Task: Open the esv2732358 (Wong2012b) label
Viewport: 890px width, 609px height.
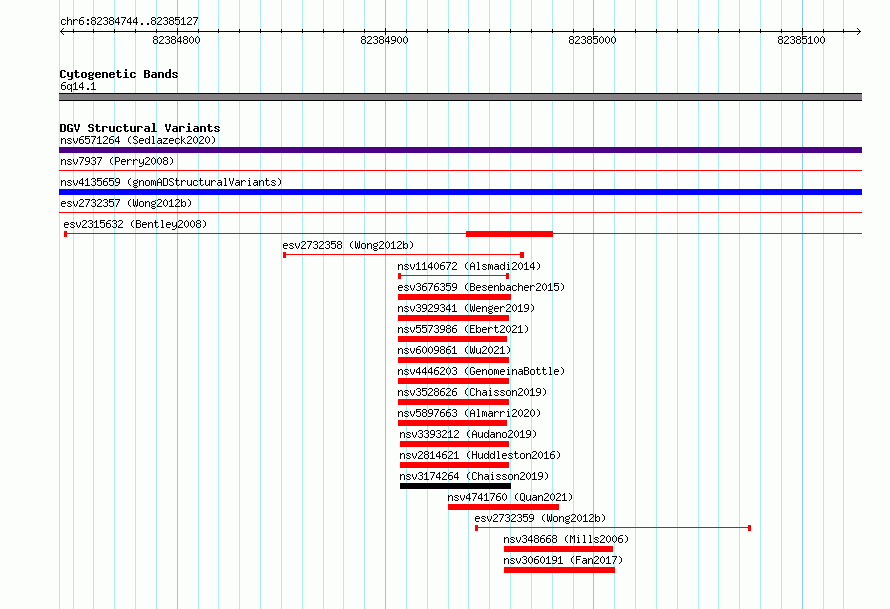Action: (x=348, y=245)
